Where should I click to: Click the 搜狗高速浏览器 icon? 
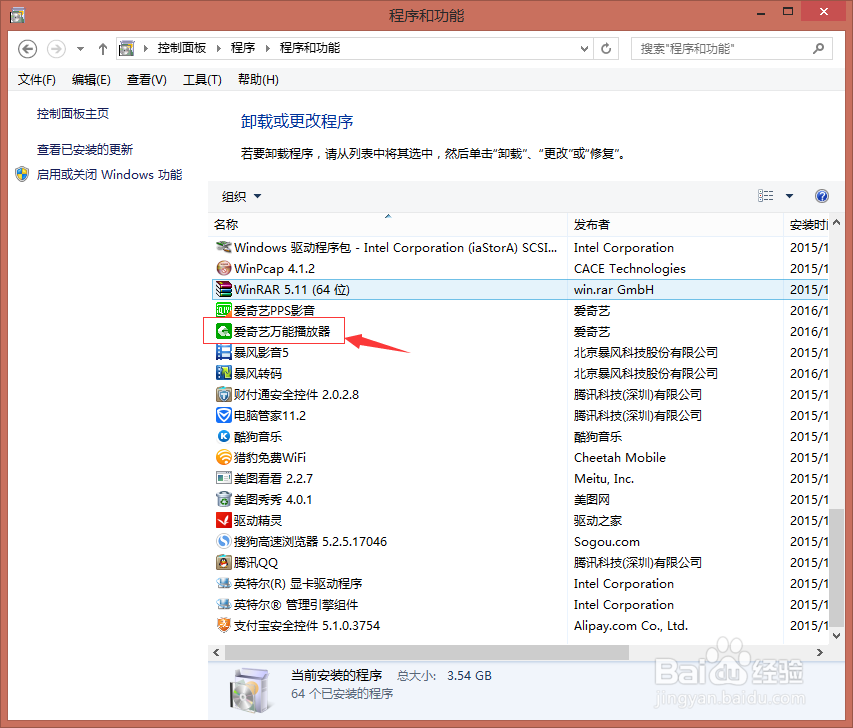click(224, 541)
